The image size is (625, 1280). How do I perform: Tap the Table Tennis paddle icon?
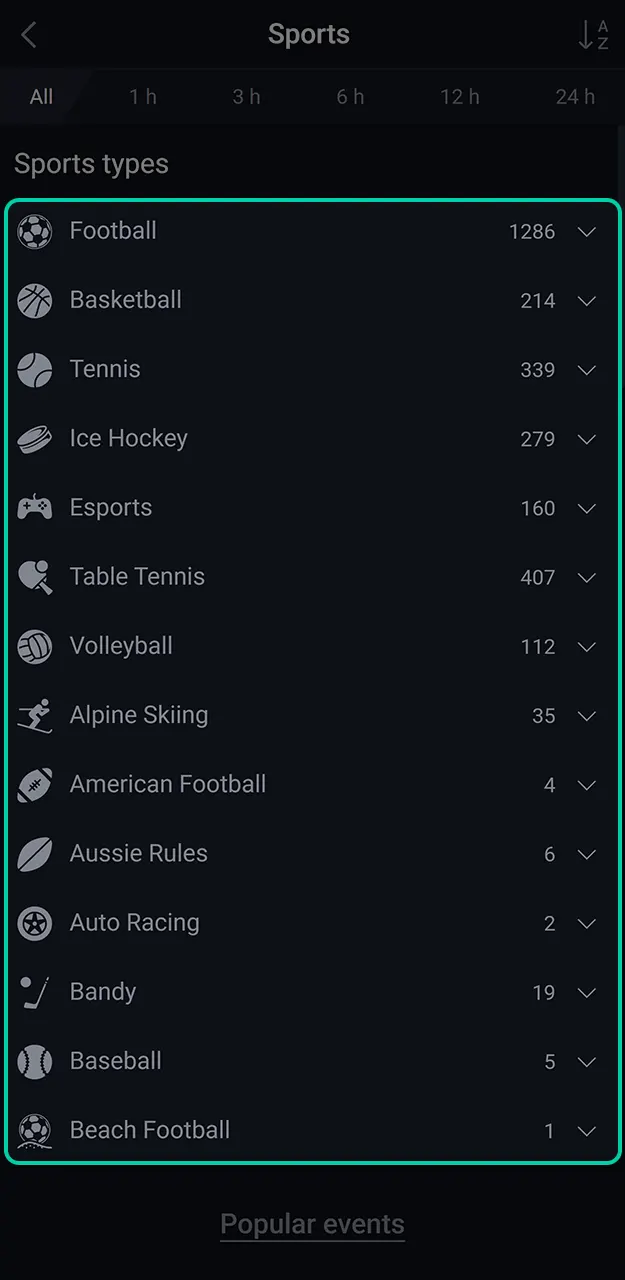tap(35, 577)
